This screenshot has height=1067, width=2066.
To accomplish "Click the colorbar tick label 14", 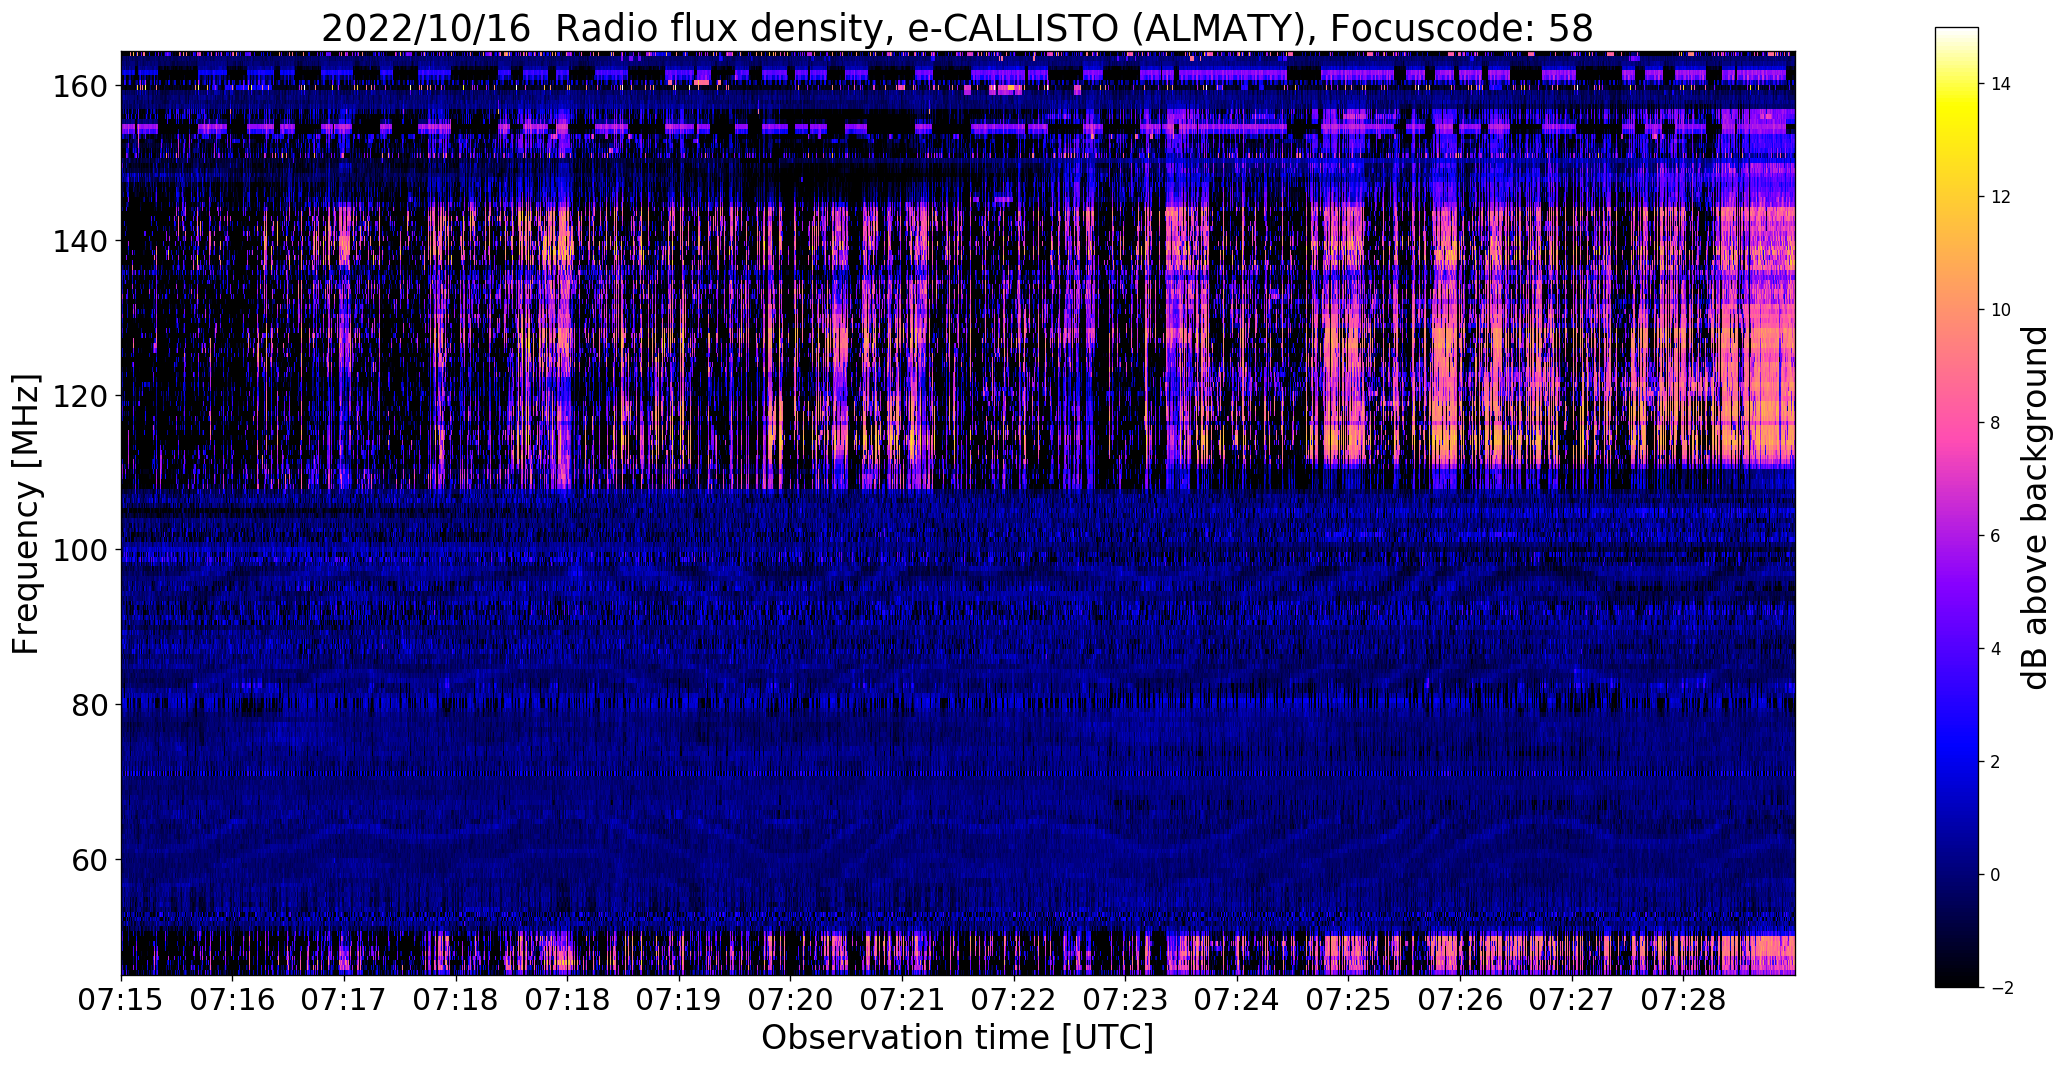I will coord(2001,84).
